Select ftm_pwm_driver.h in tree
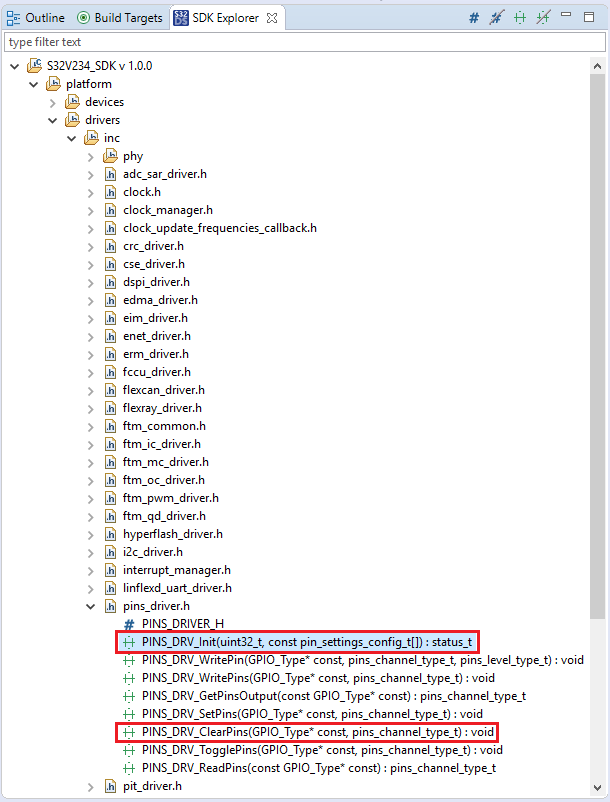Viewport: 610px width, 802px height. (x=171, y=498)
